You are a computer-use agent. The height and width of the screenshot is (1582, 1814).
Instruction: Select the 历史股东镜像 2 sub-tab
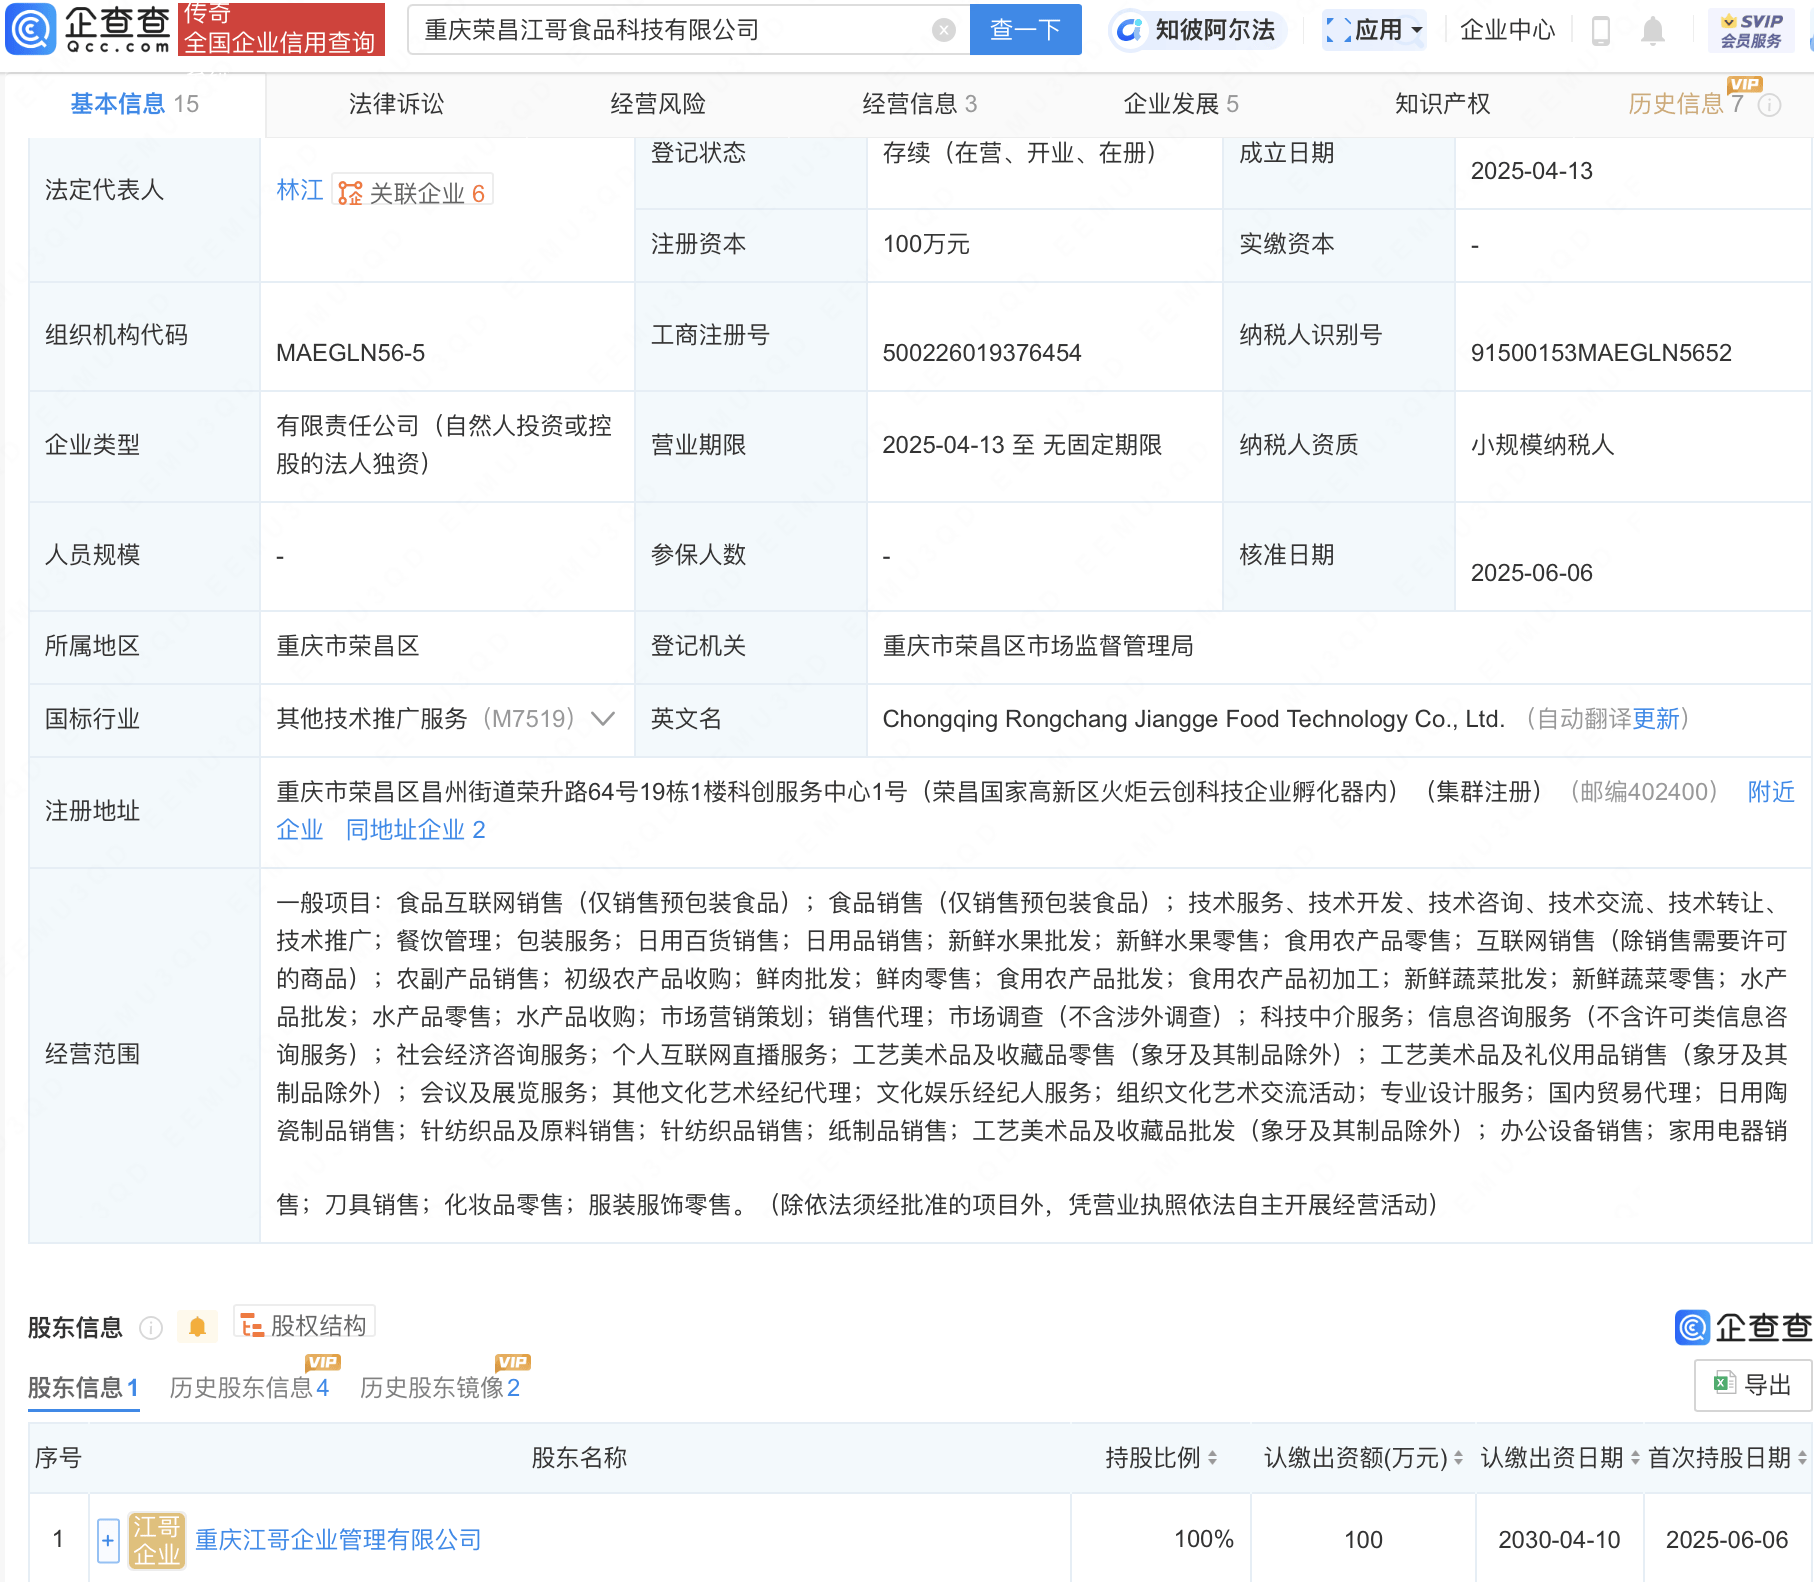click(x=440, y=1388)
